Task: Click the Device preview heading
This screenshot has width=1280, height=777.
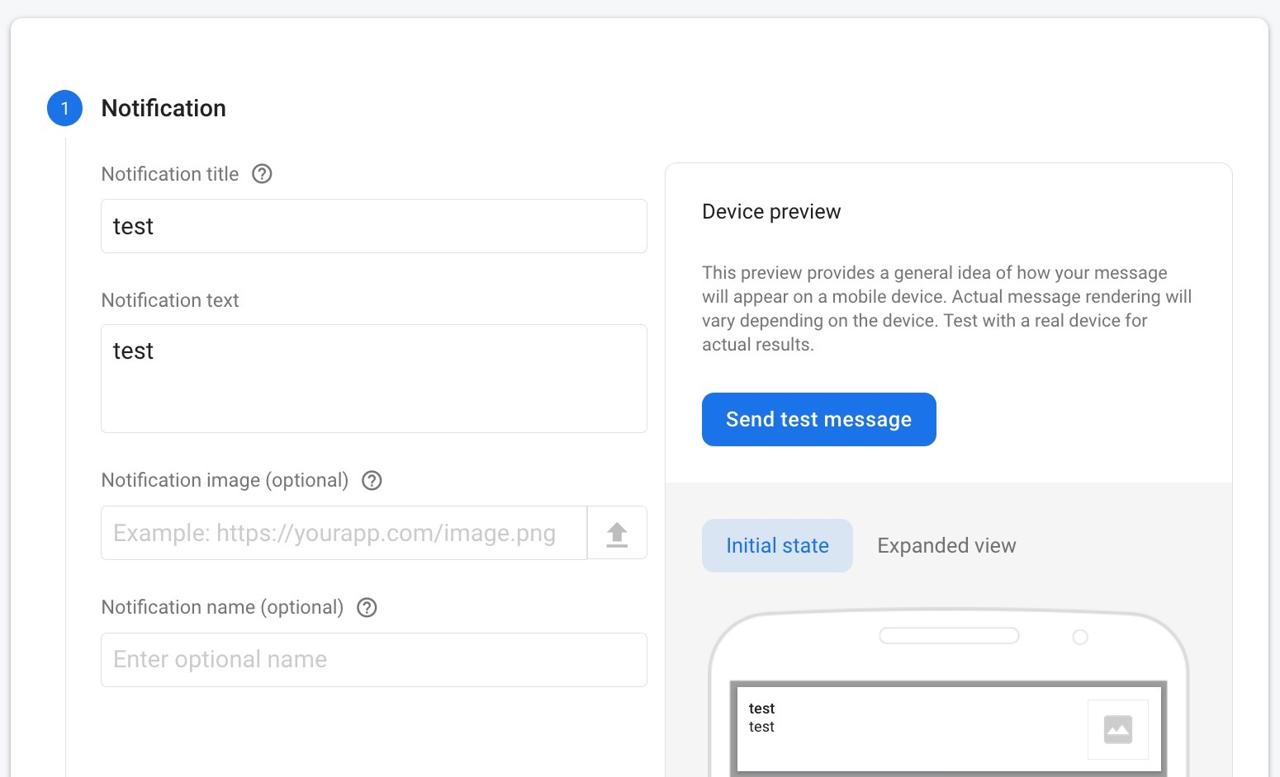Action: tap(771, 211)
